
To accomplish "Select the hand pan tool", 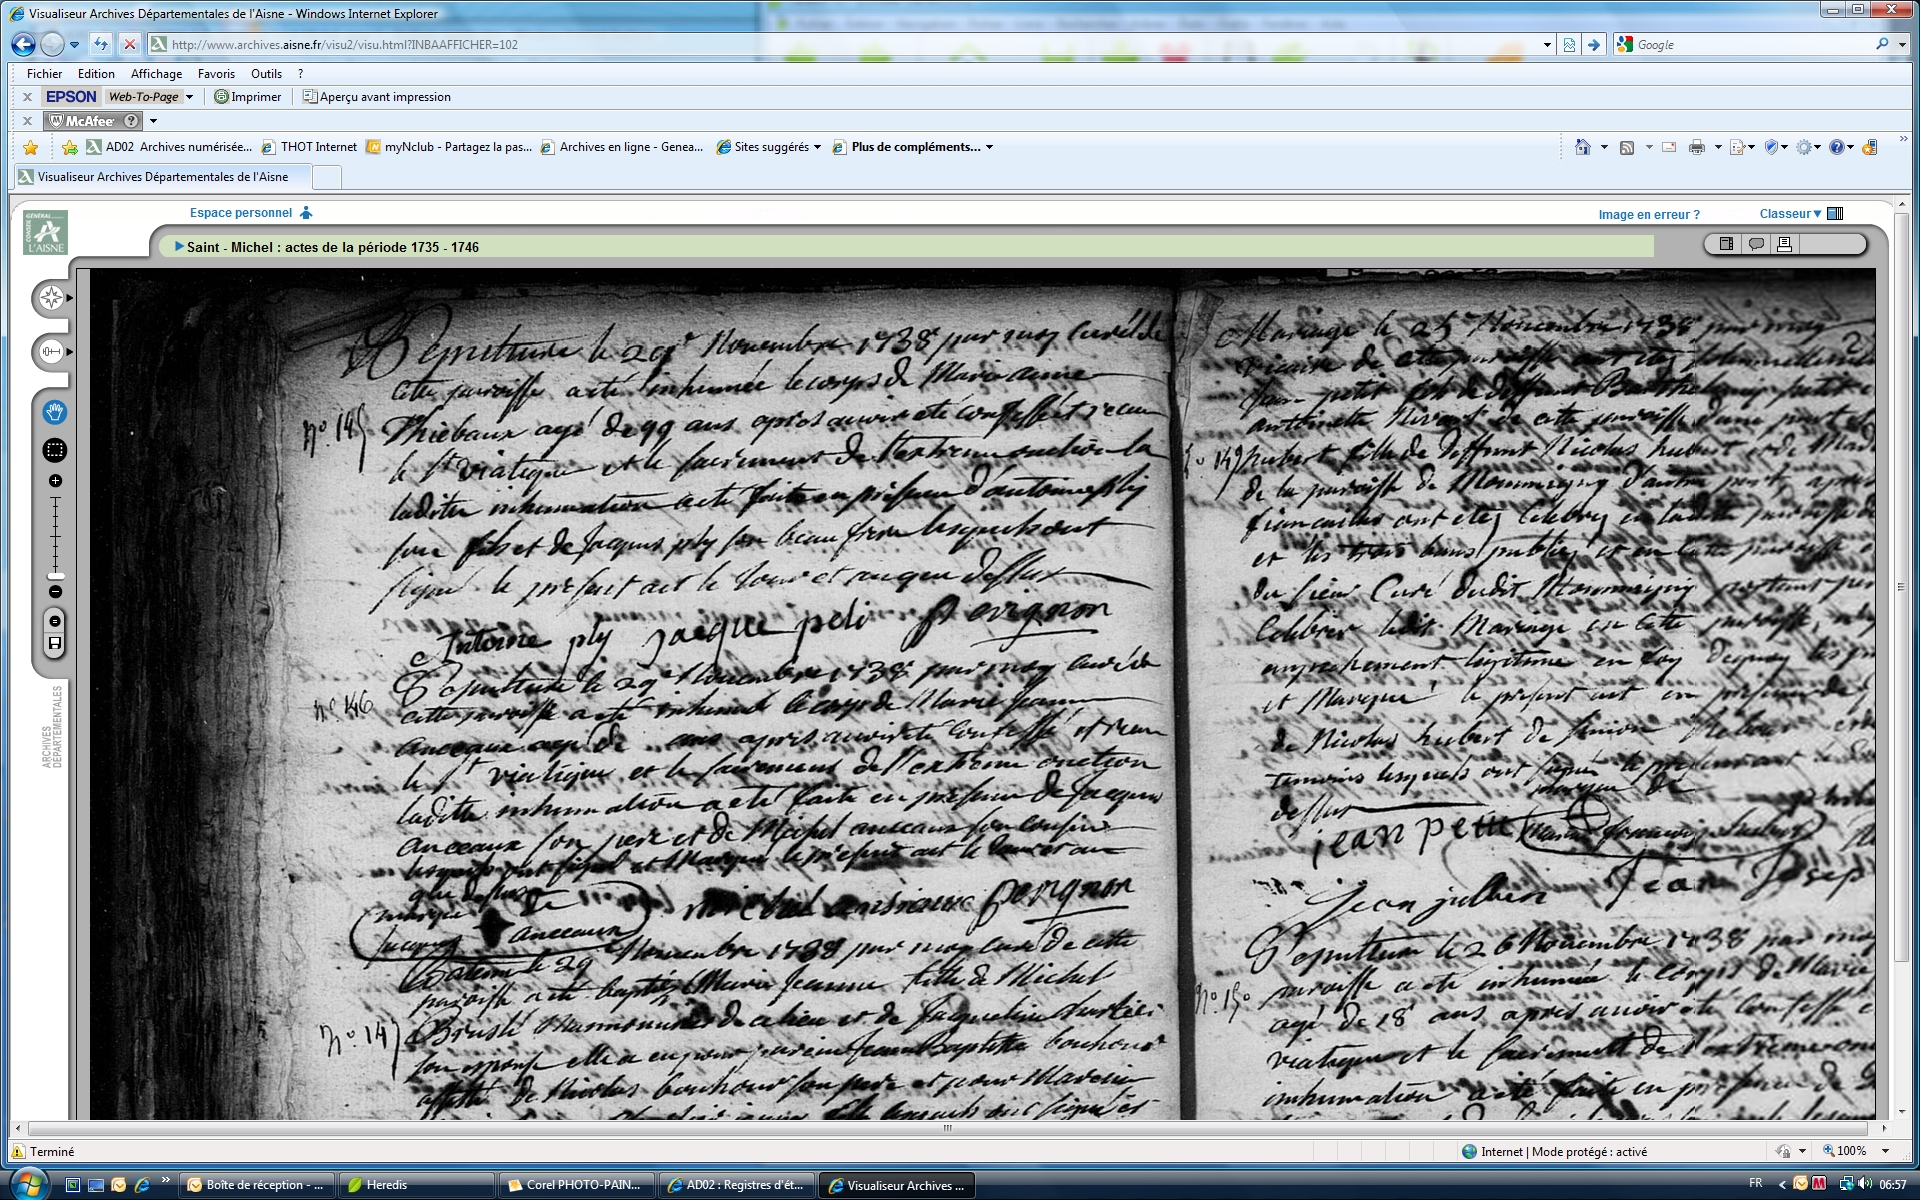I will click(x=55, y=412).
